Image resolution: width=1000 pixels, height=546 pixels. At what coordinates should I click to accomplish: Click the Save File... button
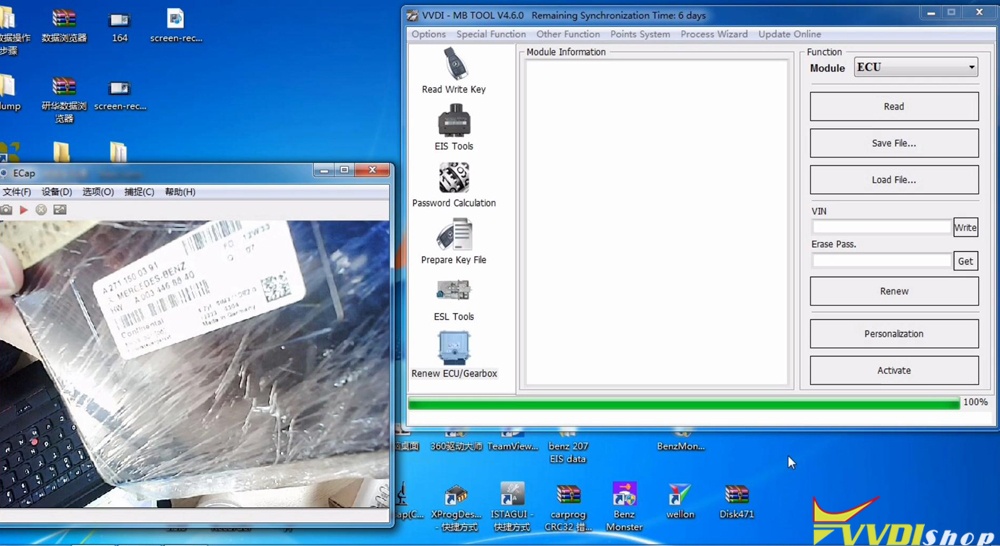tap(893, 144)
